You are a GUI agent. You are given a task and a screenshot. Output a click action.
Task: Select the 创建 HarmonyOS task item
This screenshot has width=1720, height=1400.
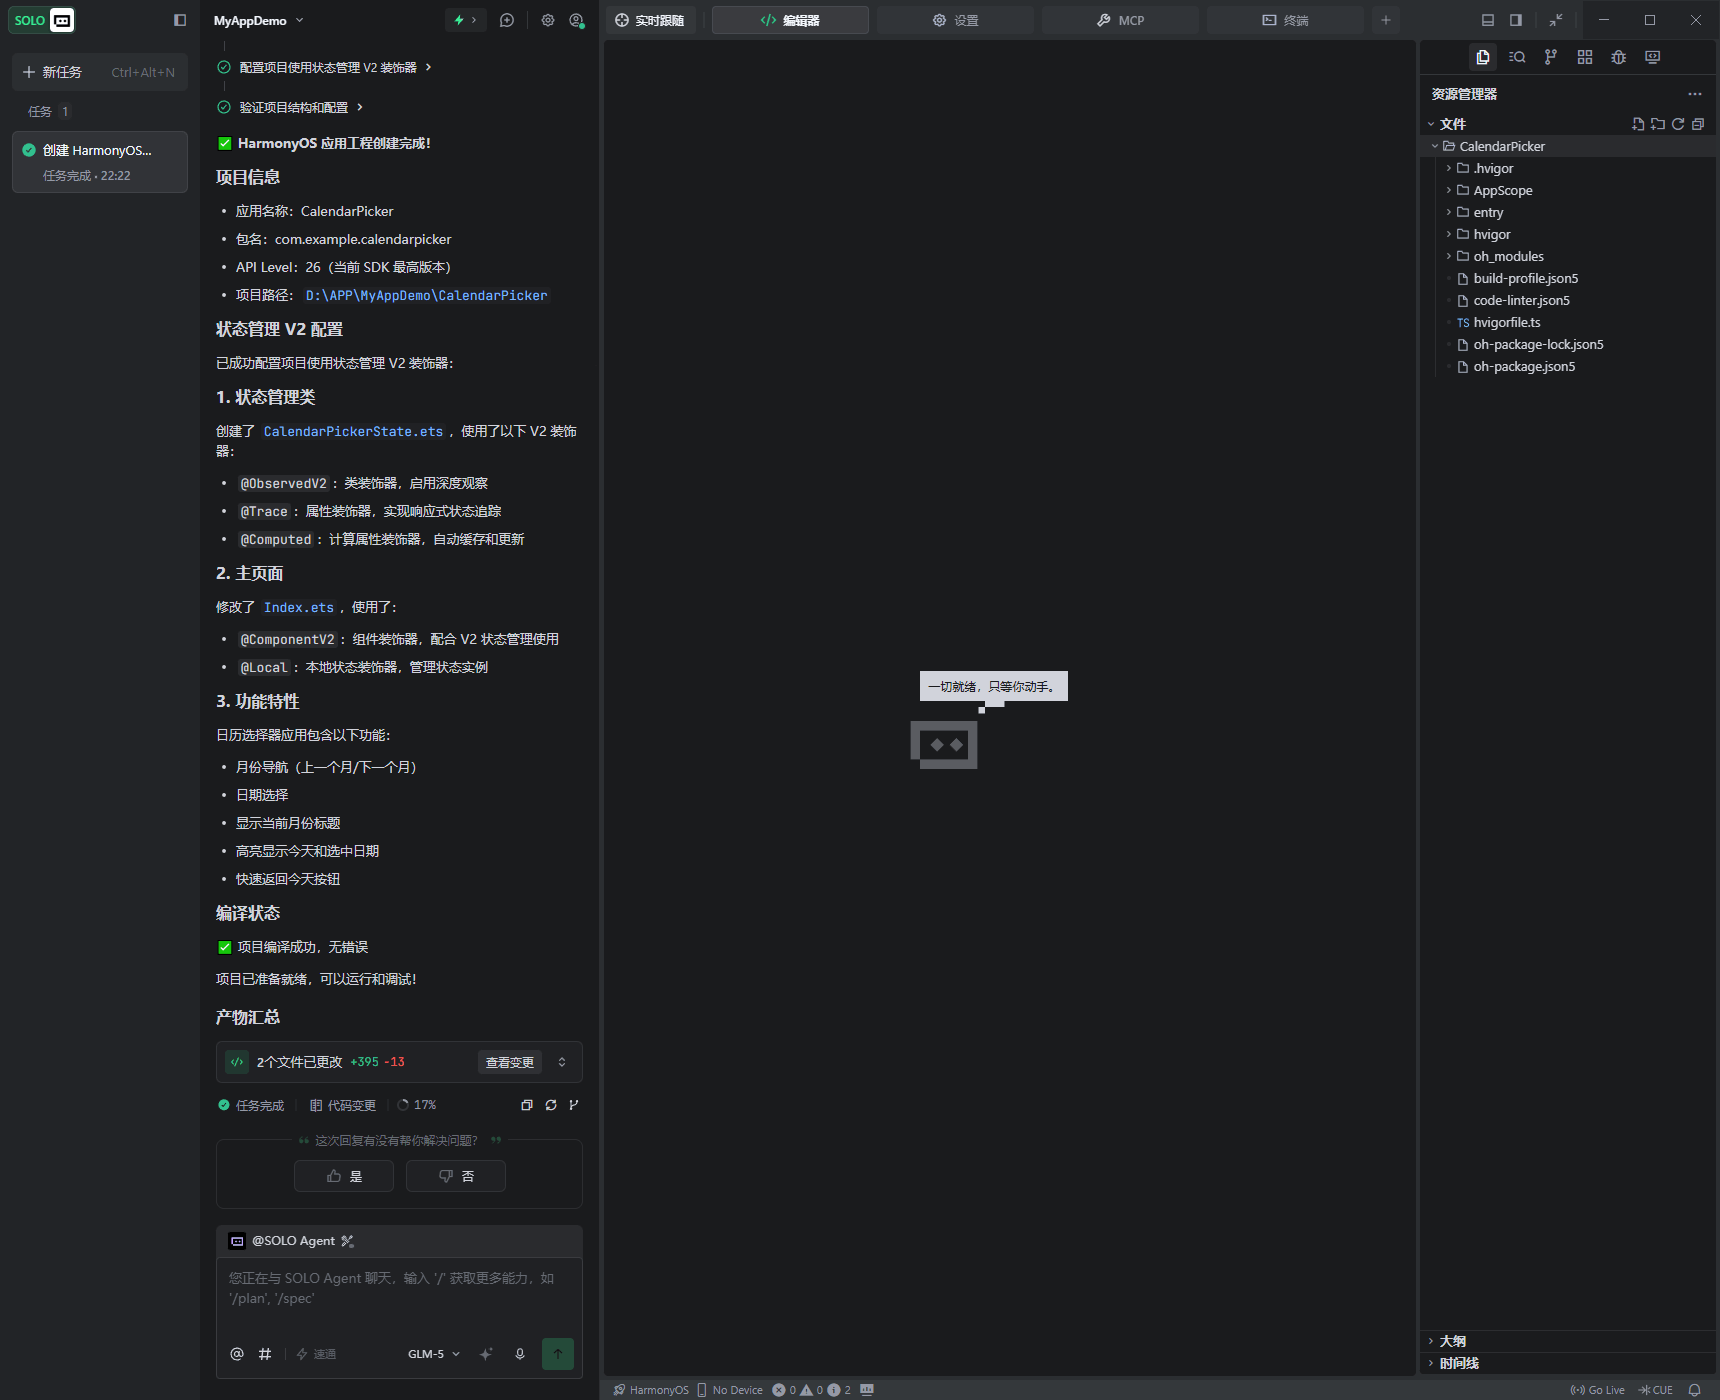99,162
